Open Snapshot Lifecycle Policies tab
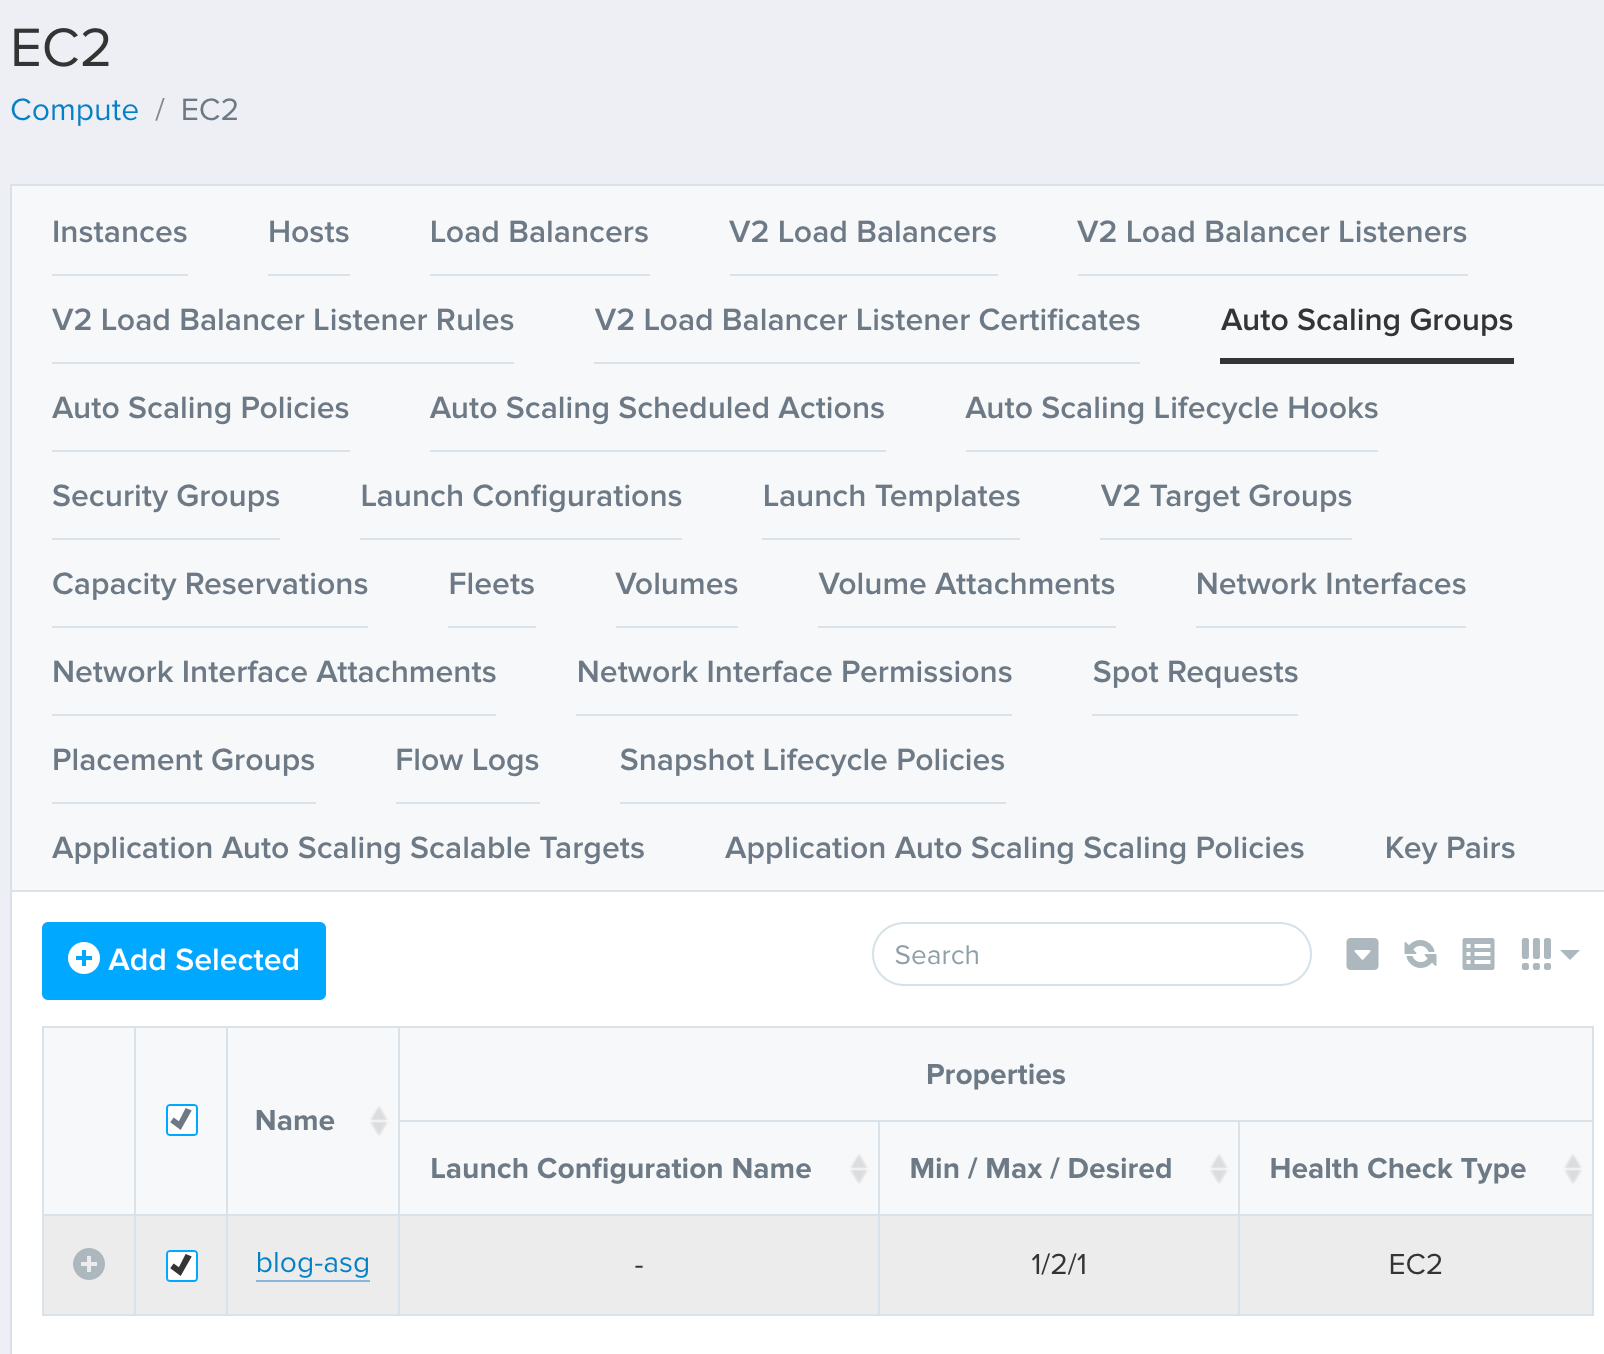 [812, 760]
